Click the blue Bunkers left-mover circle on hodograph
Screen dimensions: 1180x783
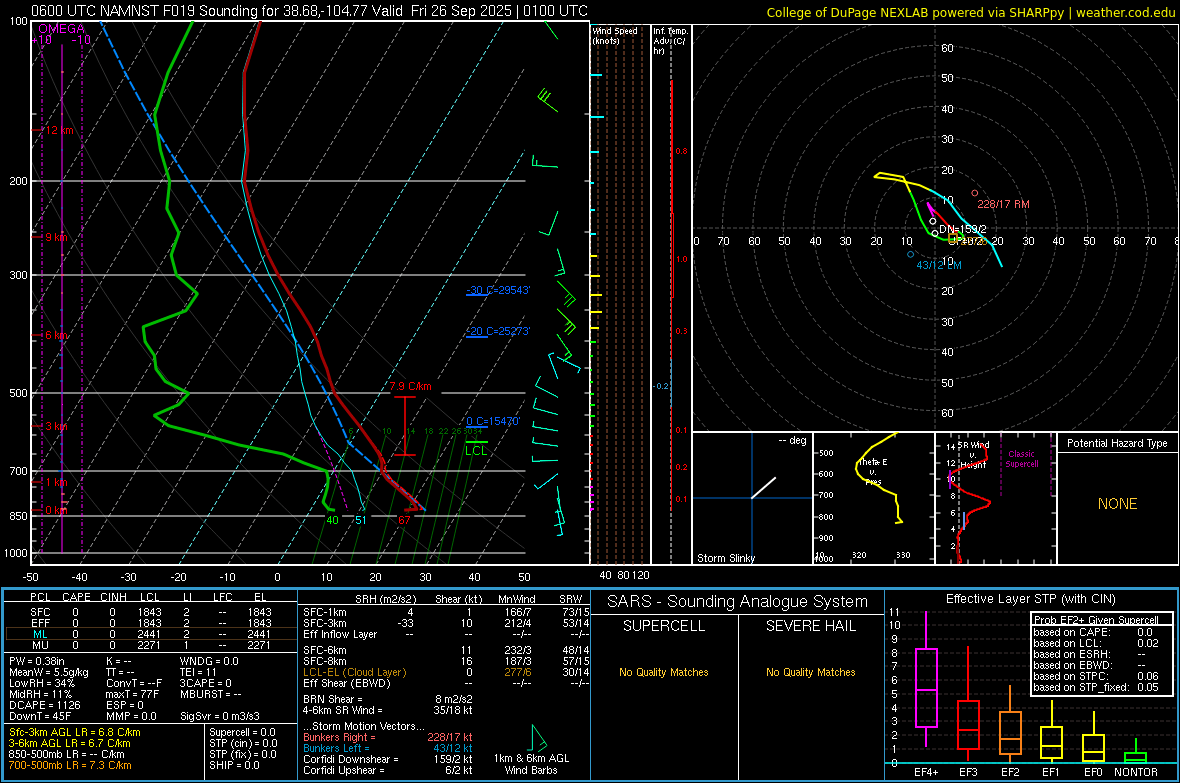(x=911, y=254)
